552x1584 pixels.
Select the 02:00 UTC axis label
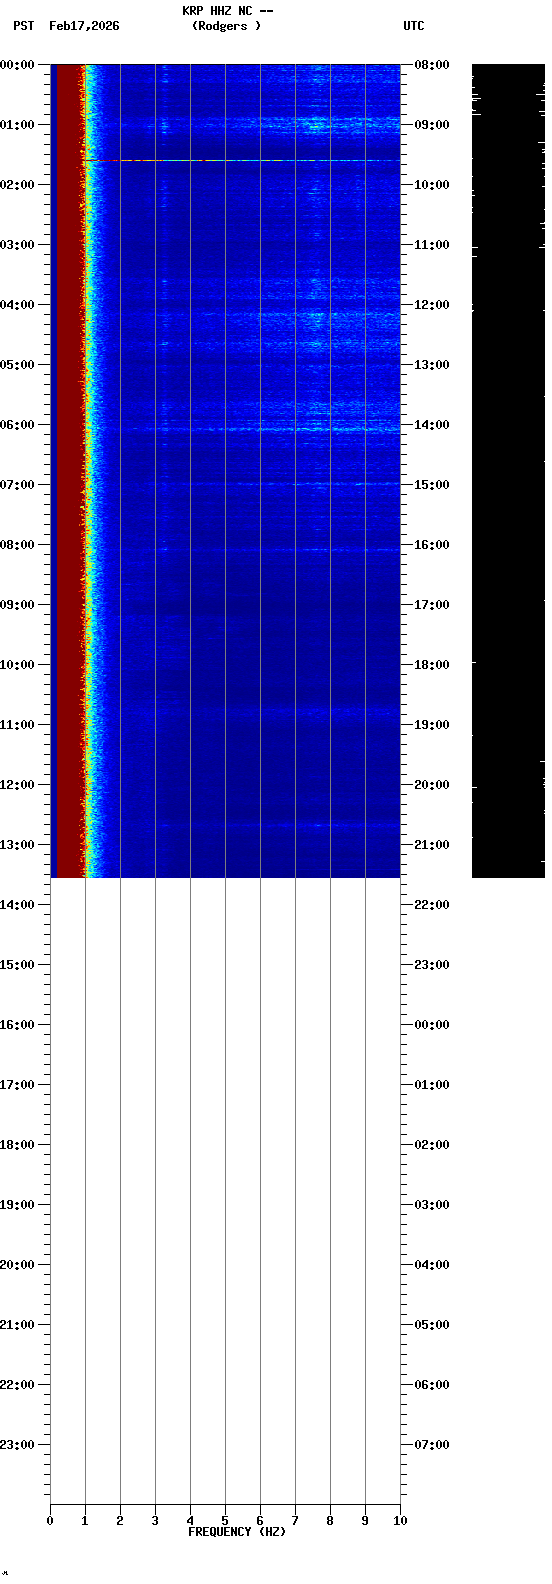432,1145
